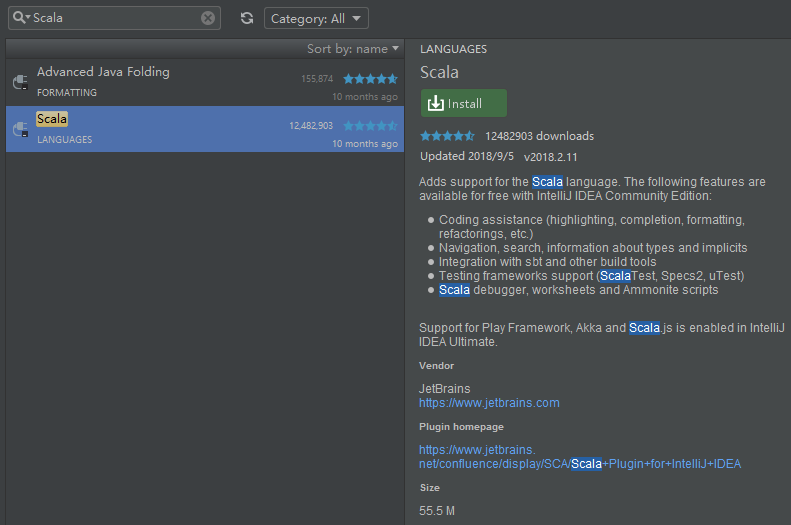
Task: Click the Scala plugin plug icon
Action: 20,129
